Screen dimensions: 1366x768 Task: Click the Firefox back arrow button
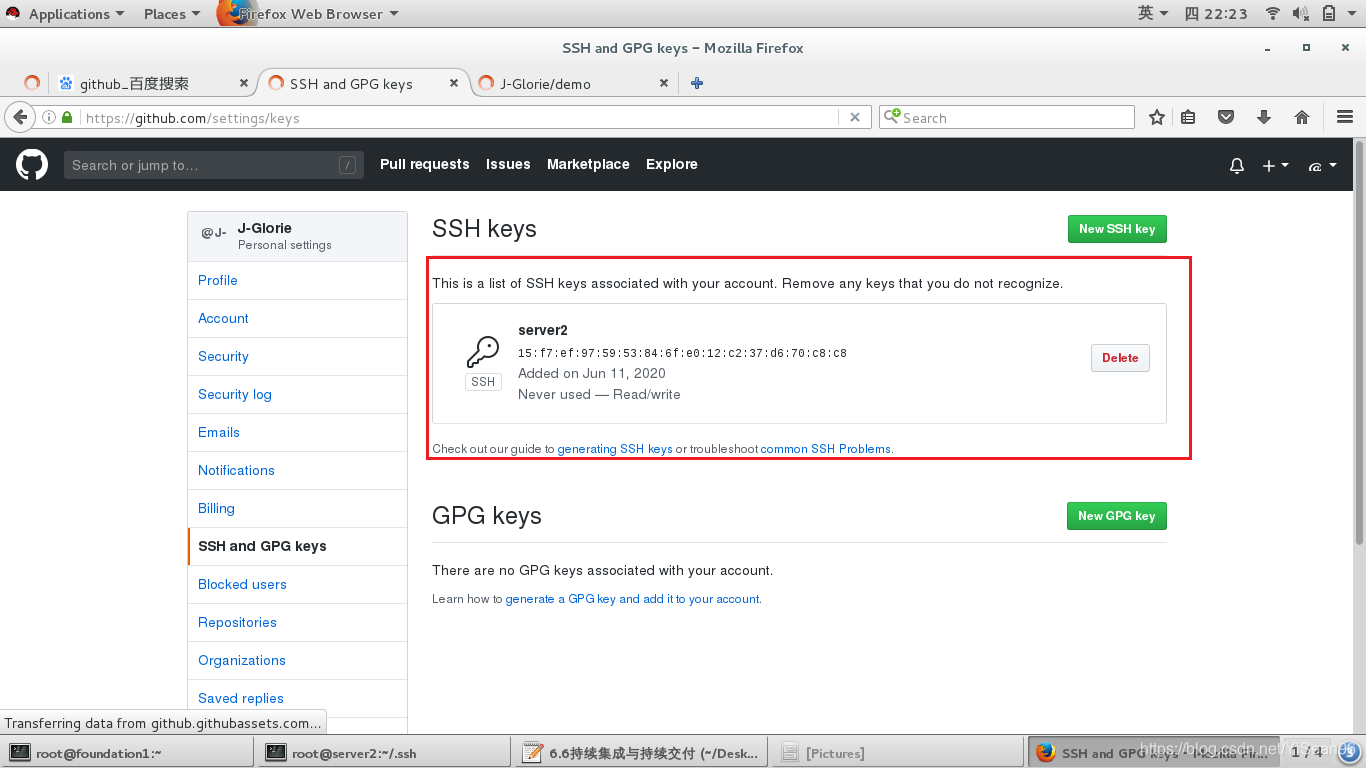tap(20, 117)
